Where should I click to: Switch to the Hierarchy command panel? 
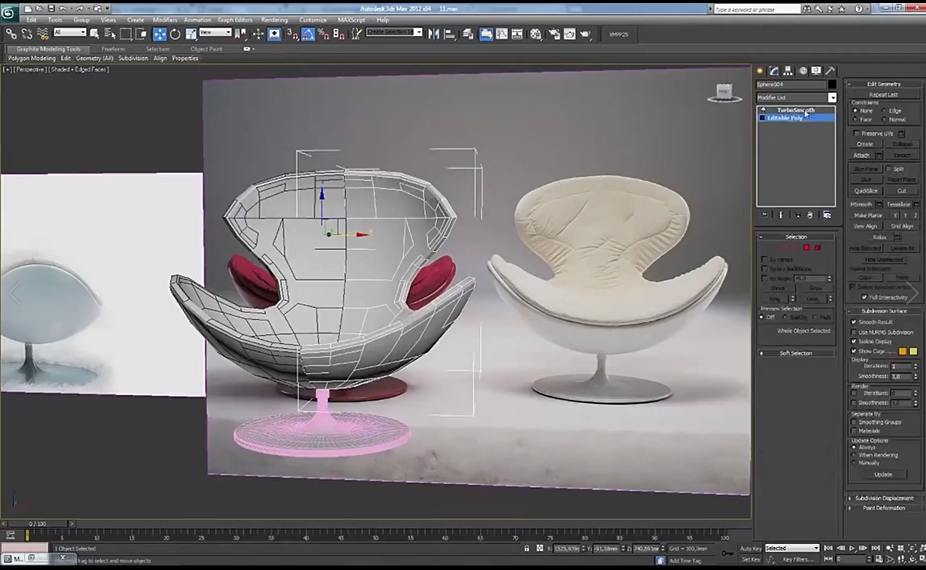788,71
